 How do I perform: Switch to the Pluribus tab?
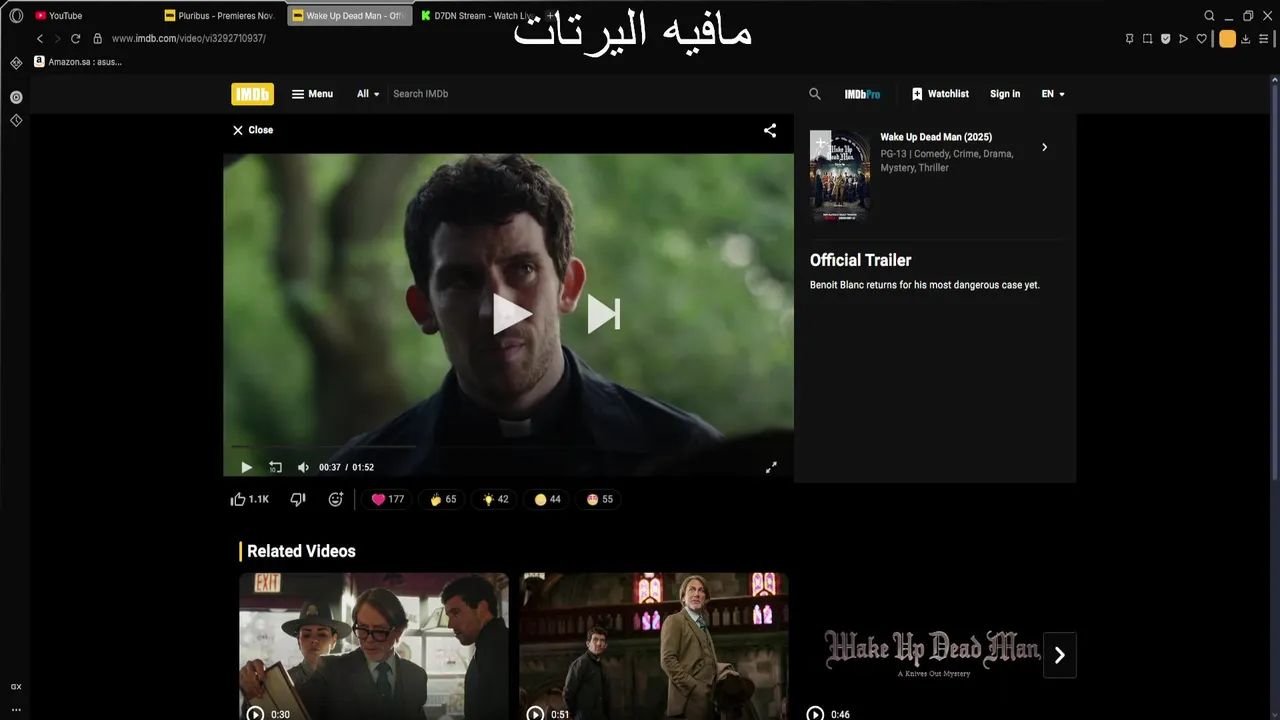(220, 16)
